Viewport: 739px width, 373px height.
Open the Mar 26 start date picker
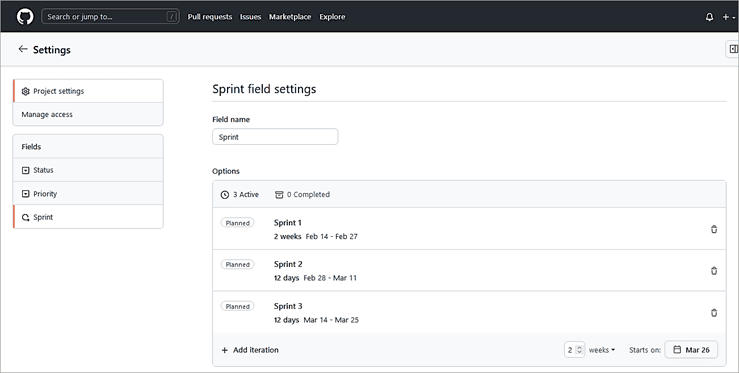[691, 350]
